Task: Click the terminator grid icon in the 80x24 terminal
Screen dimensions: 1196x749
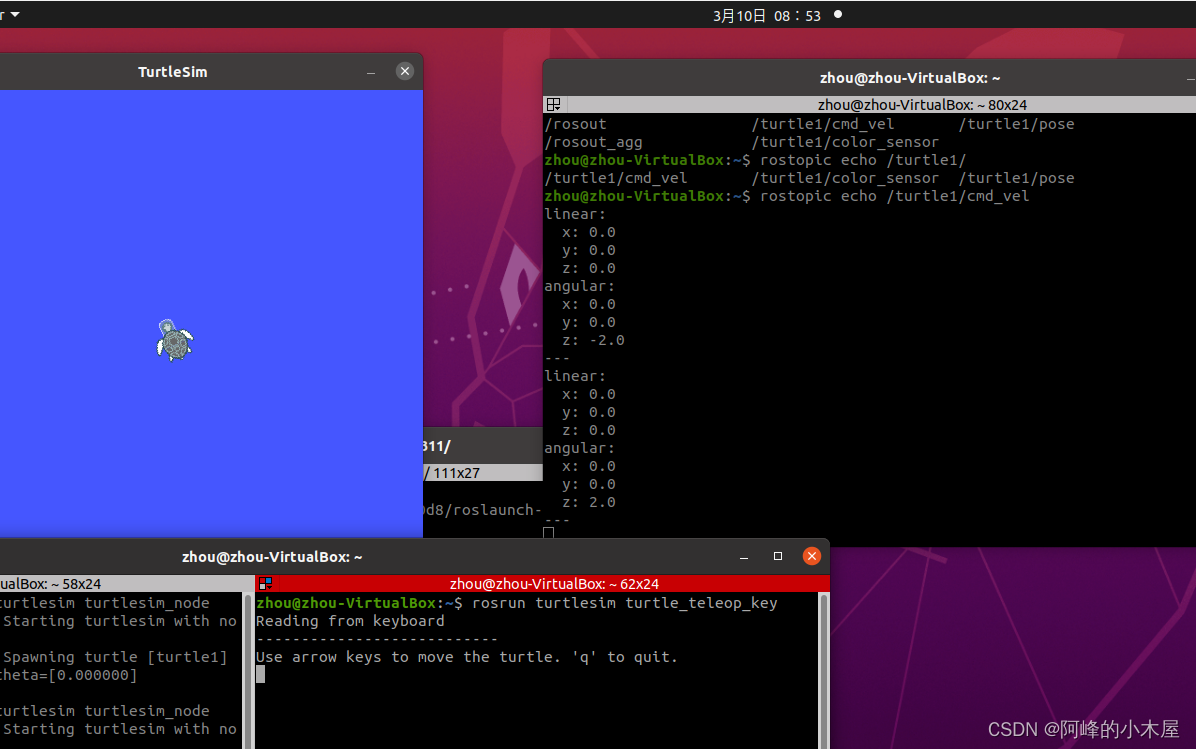Action: (x=554, y=104)
